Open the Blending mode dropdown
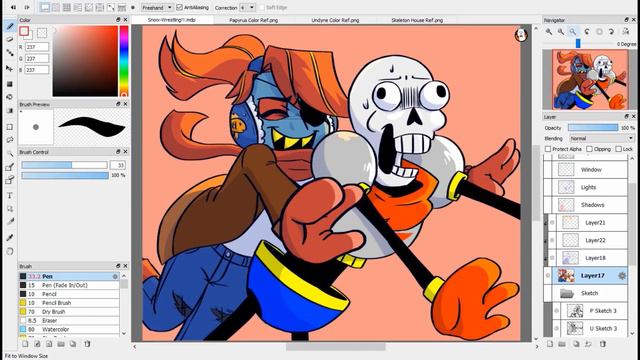 tap(602, 138)
